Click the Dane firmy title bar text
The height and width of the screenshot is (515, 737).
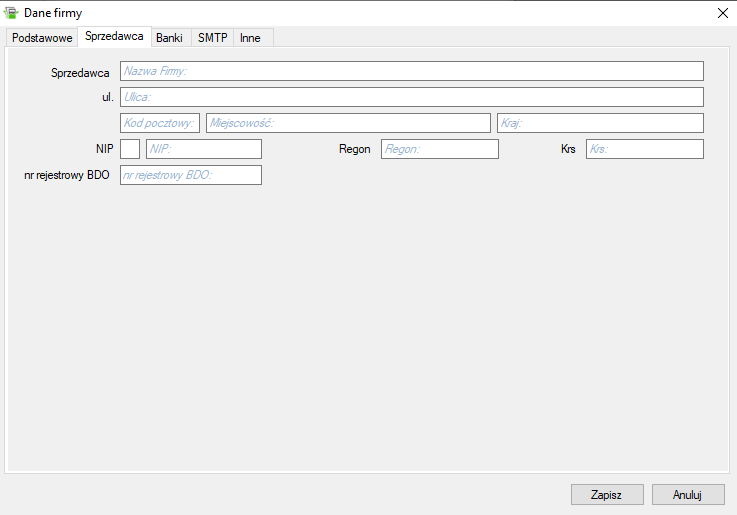[53, 13]
